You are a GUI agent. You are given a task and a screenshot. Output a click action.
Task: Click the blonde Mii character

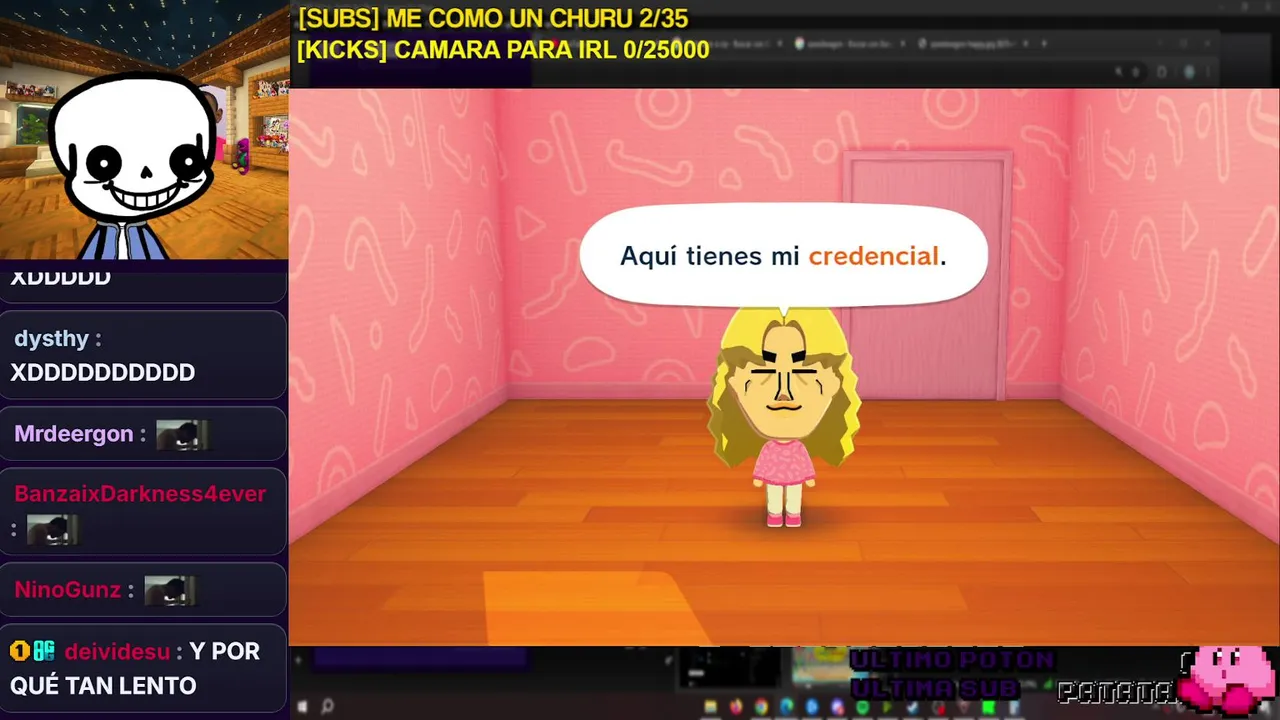(x=785, y=418)
